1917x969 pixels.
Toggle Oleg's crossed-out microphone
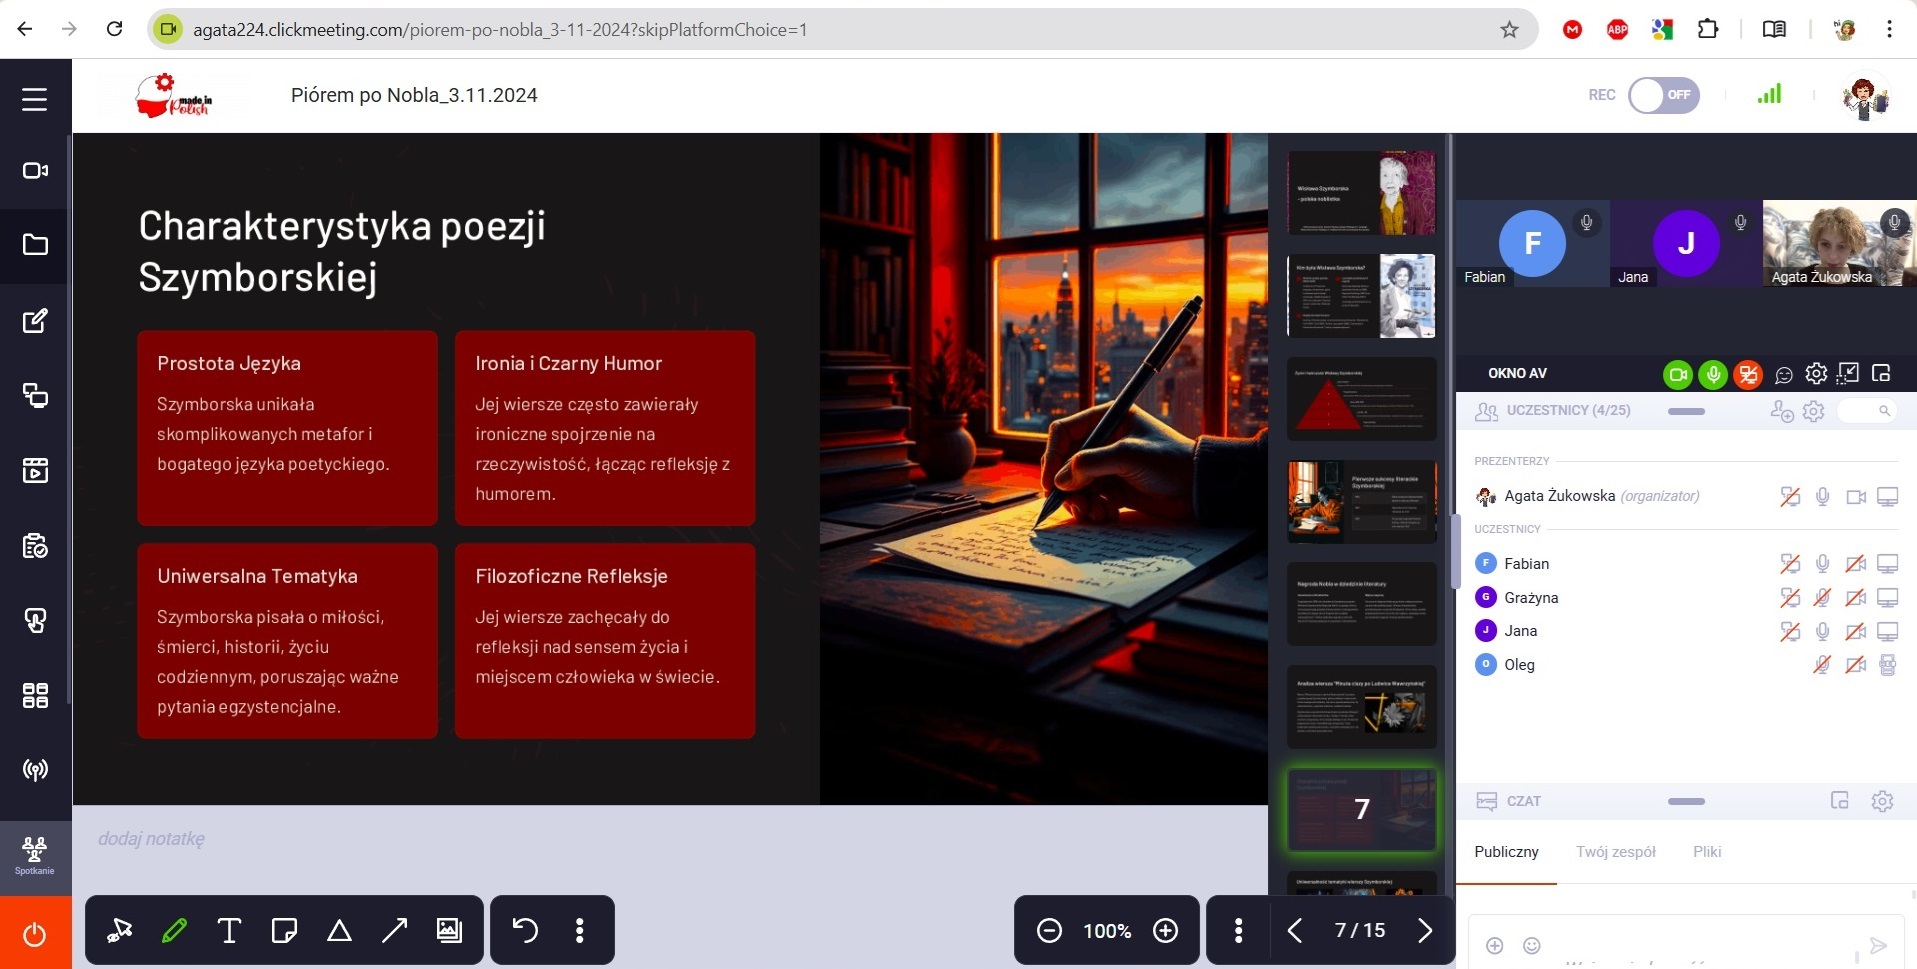click(1823, 665)
